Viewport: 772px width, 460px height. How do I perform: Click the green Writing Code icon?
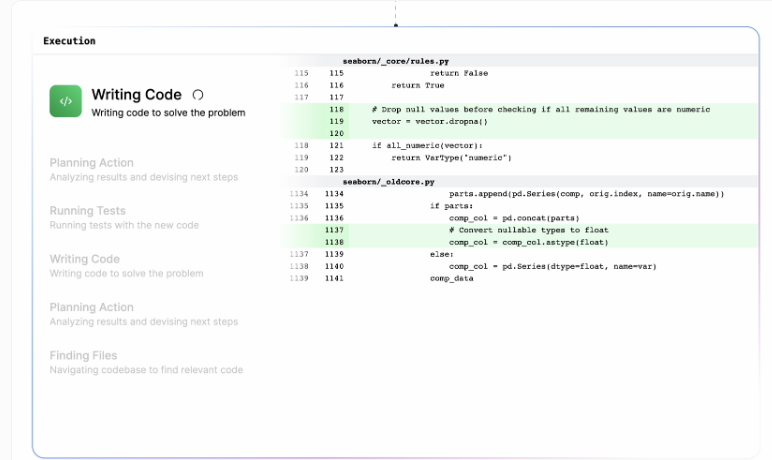click(x=65, y=101)
